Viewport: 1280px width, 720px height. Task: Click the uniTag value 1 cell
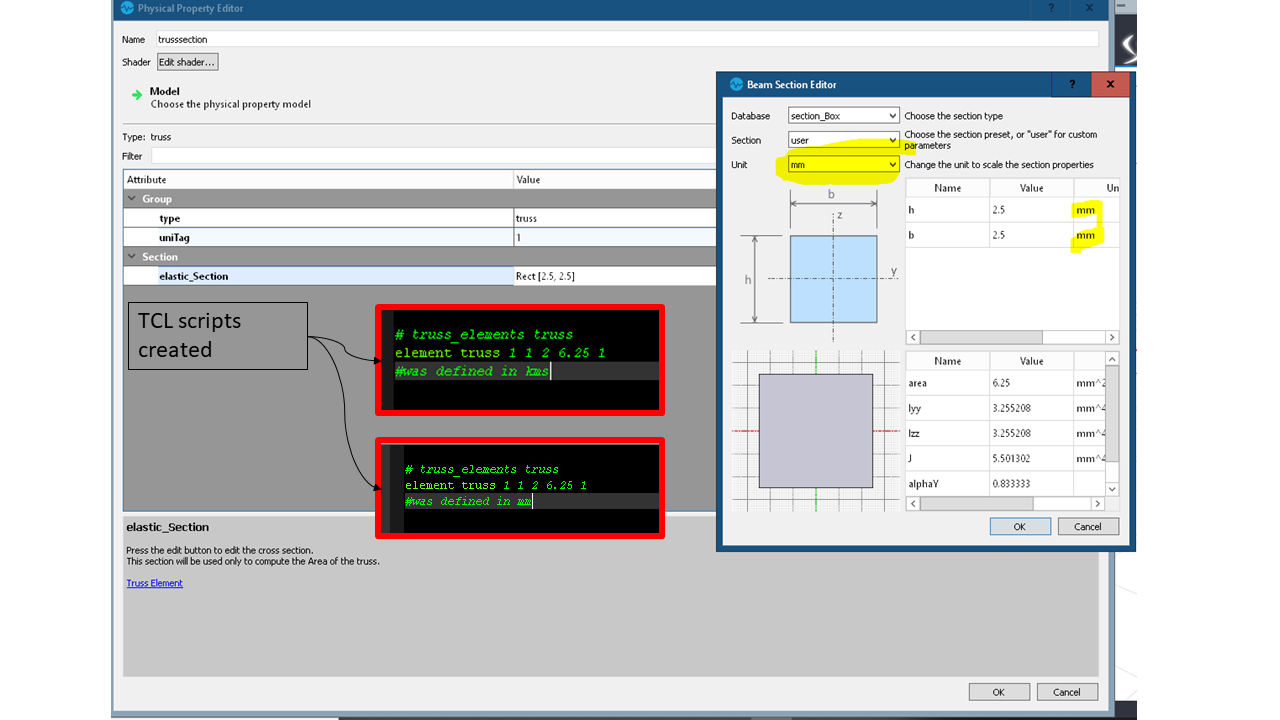click(x=614, y=238)
